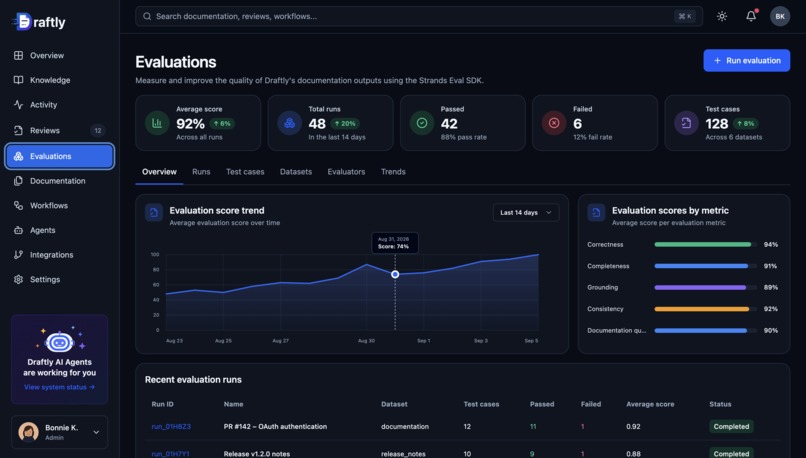
Task: Click the Aug 31 data point on chart
Action: pos(395,274)
